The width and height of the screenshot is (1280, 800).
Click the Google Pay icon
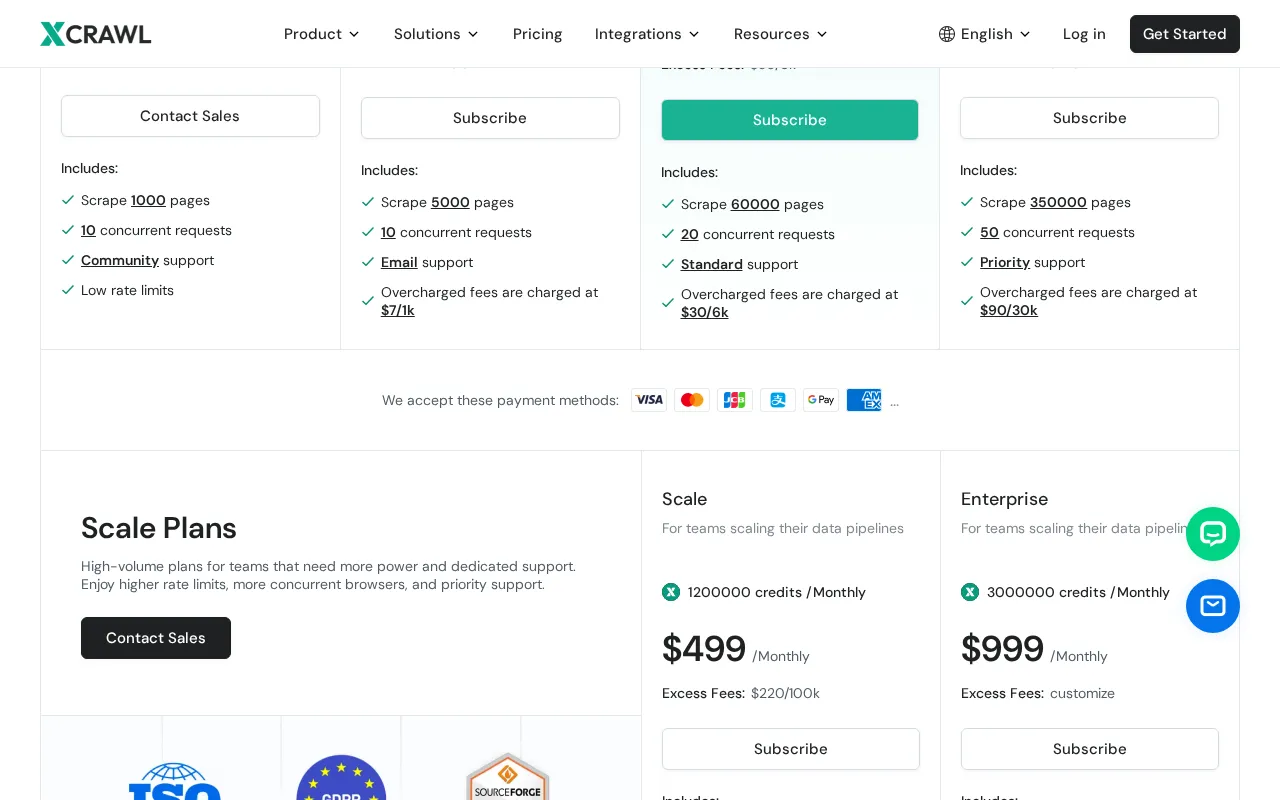tap(821, 400)
